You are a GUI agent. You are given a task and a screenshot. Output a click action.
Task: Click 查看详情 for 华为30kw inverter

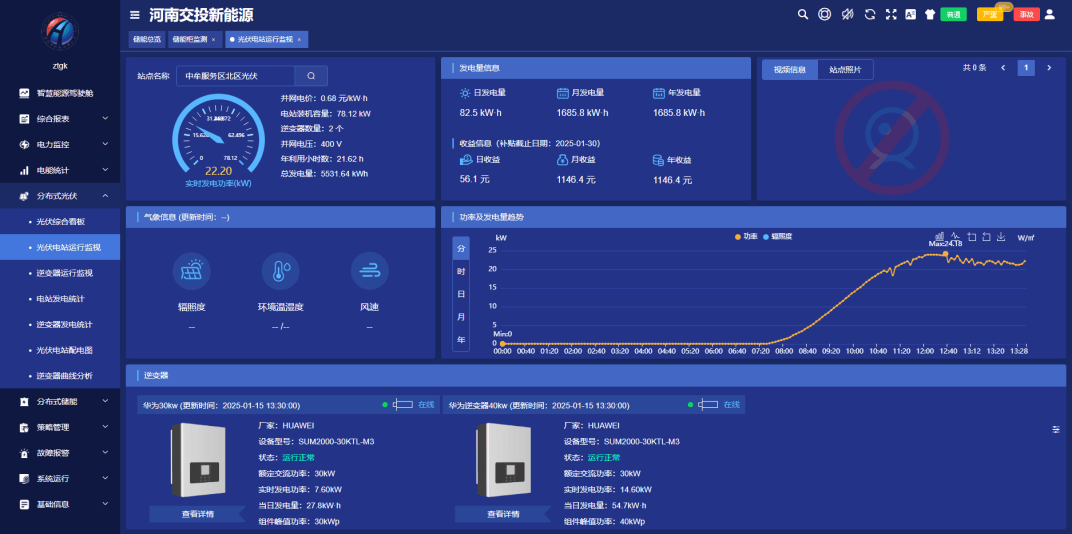click(198, 514)
